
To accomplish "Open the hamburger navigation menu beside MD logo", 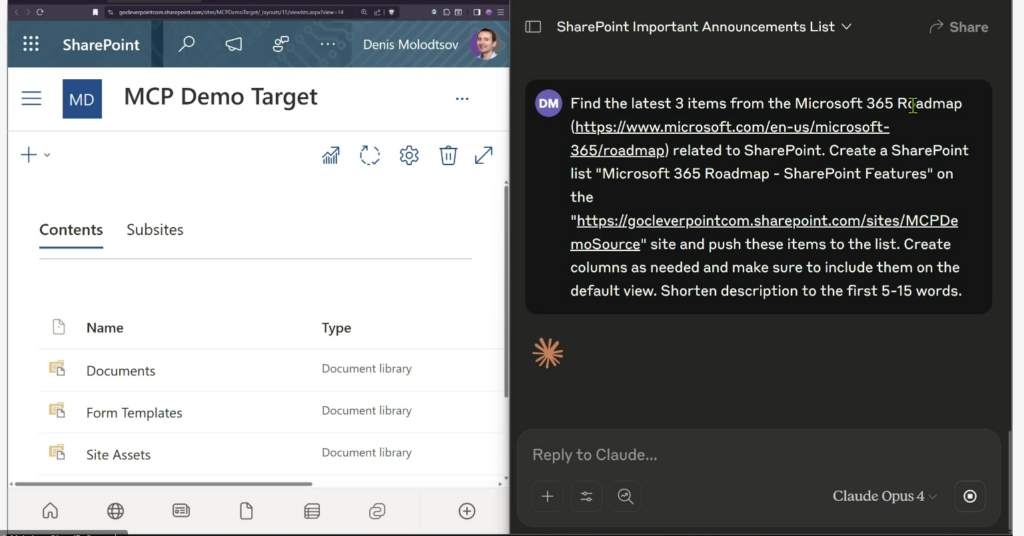I will [31, 99].
